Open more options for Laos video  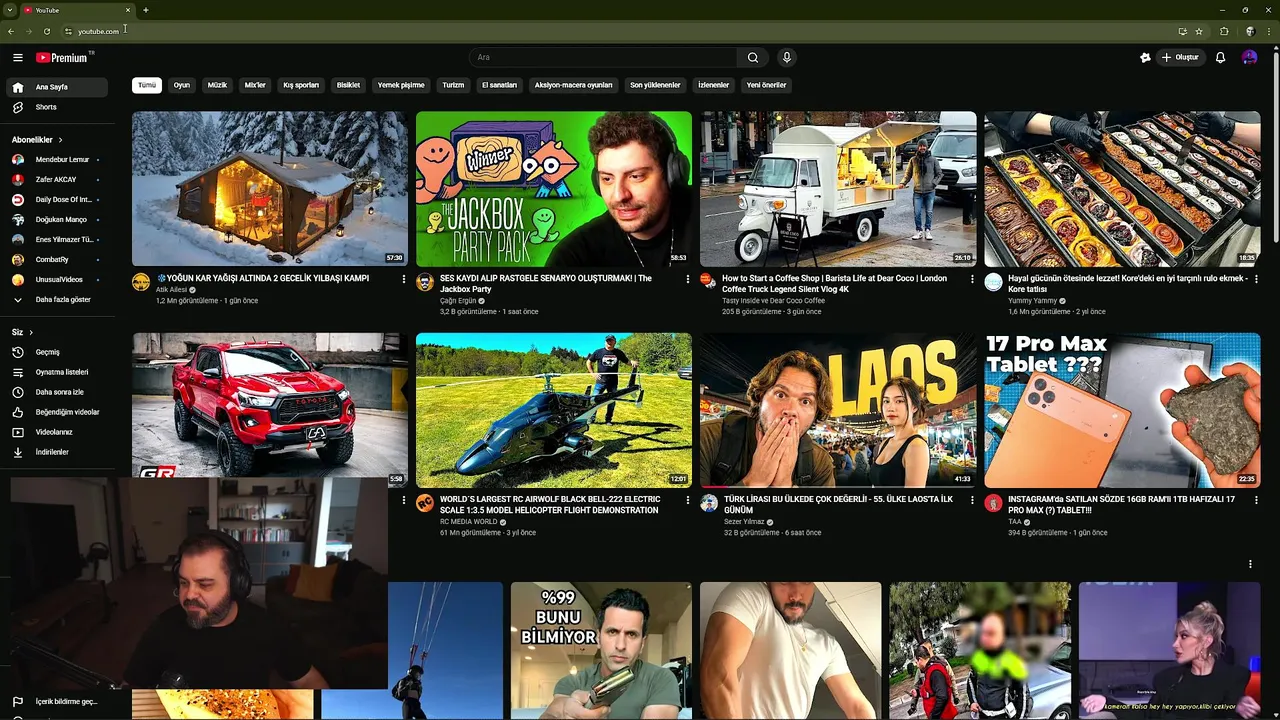pyautogui.click(x=972, y=500)
